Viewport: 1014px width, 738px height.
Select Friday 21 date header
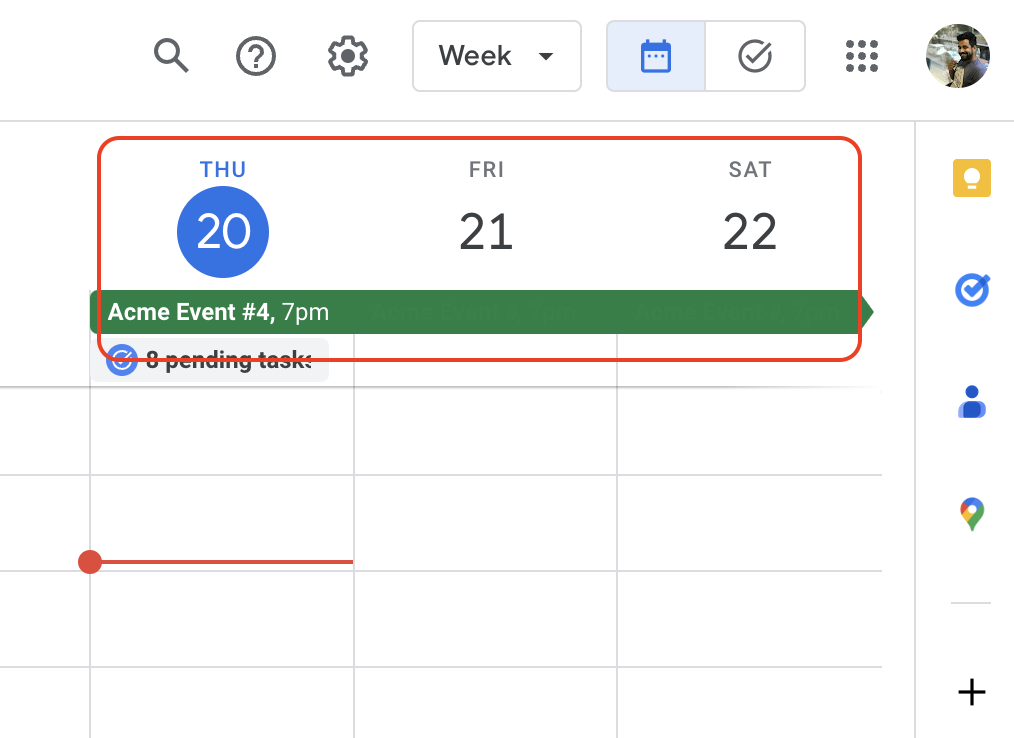(x=486, y=231)
